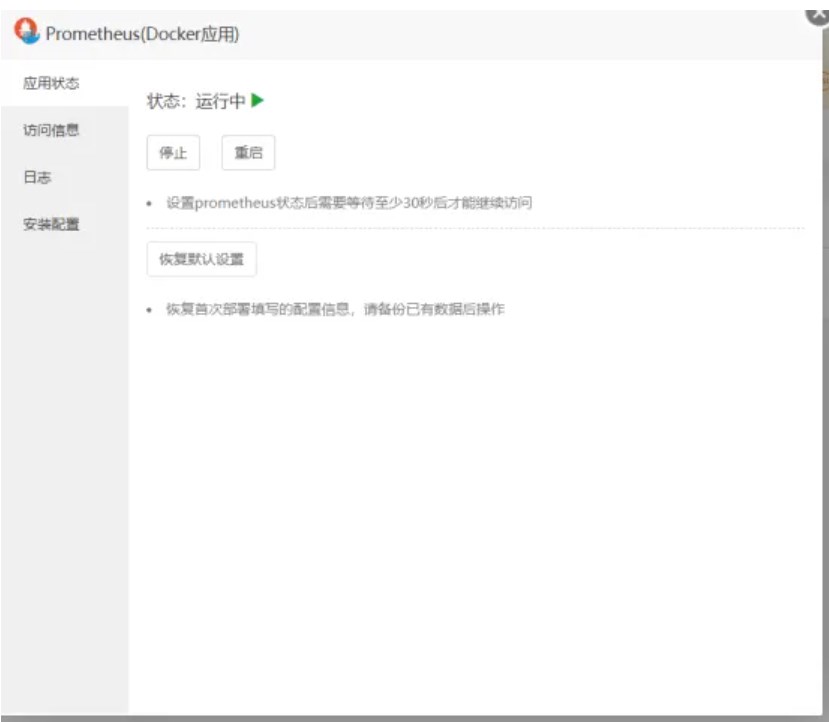Click the dashed divider above 恢复默认设置

(475, 228)
